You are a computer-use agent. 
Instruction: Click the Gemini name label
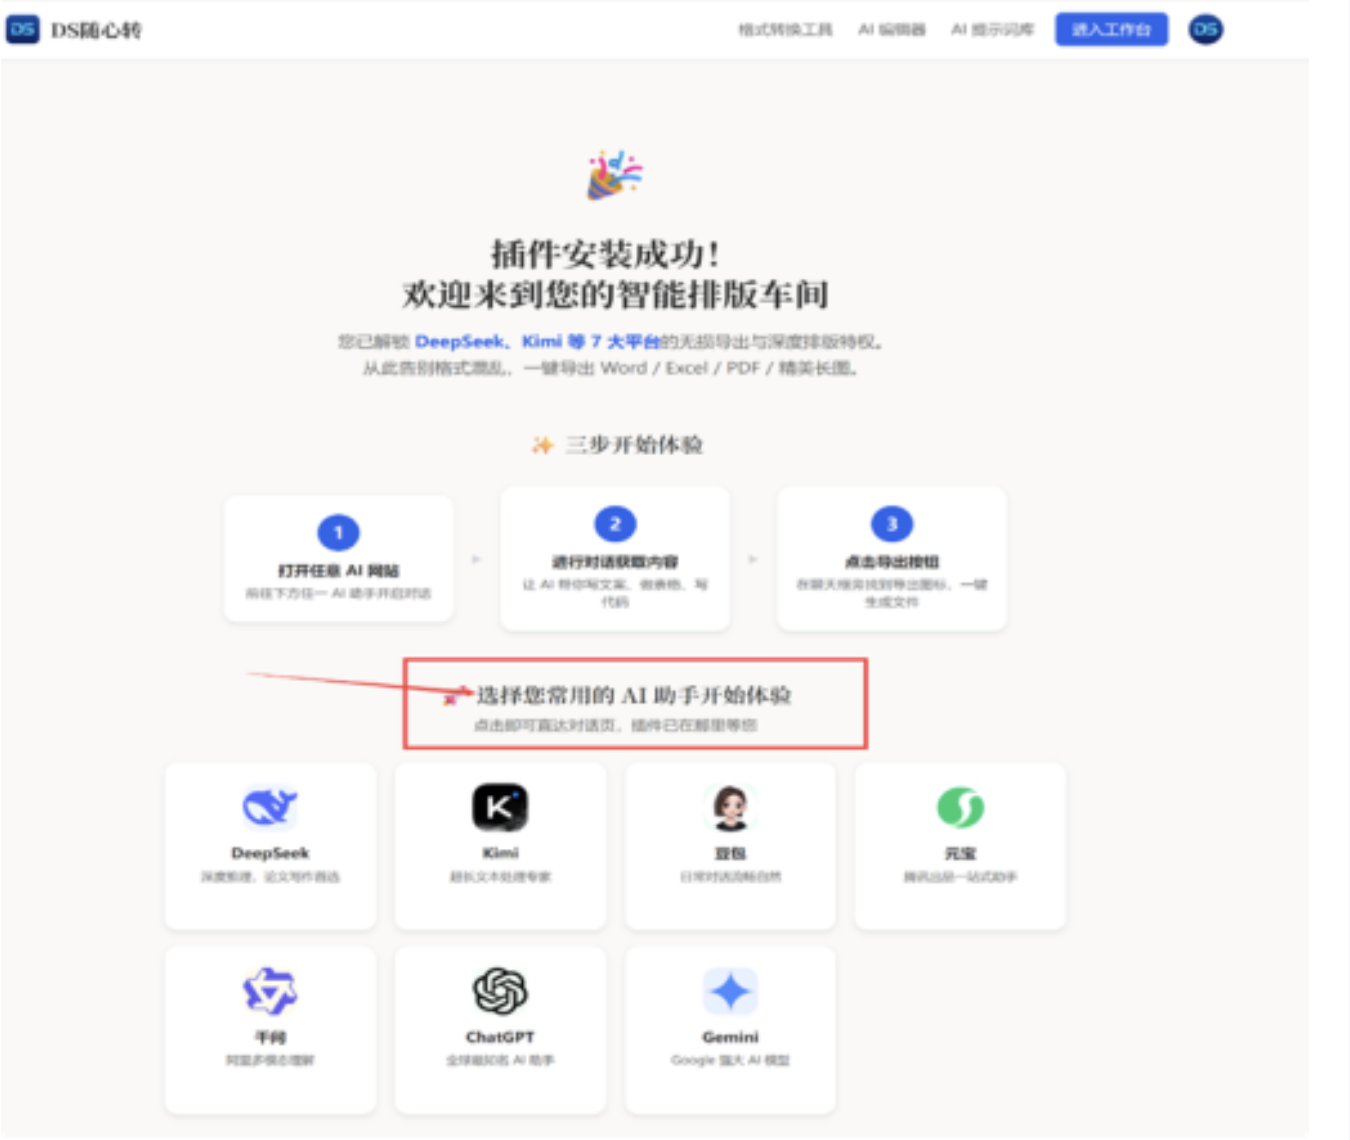pos(730,1037)
